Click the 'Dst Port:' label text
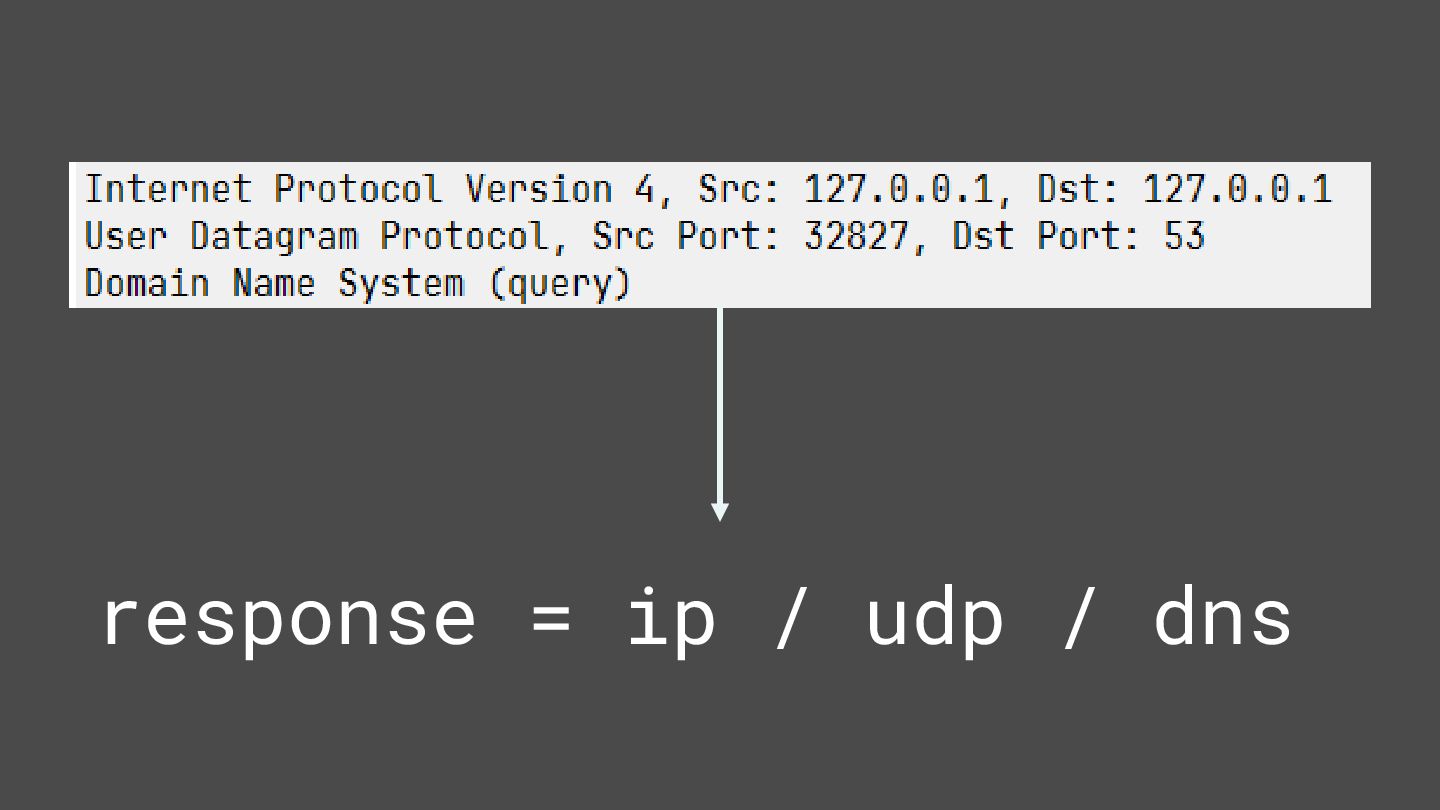This screenshot has width=1440, height=810. click(1047, 236)
